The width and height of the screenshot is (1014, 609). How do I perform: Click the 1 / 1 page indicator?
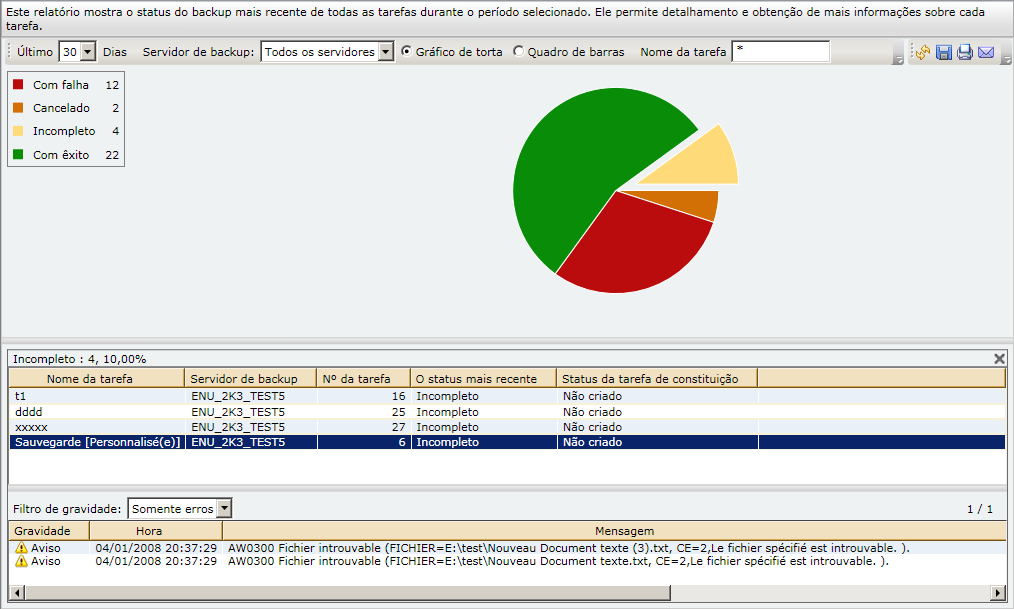[980, 509]
